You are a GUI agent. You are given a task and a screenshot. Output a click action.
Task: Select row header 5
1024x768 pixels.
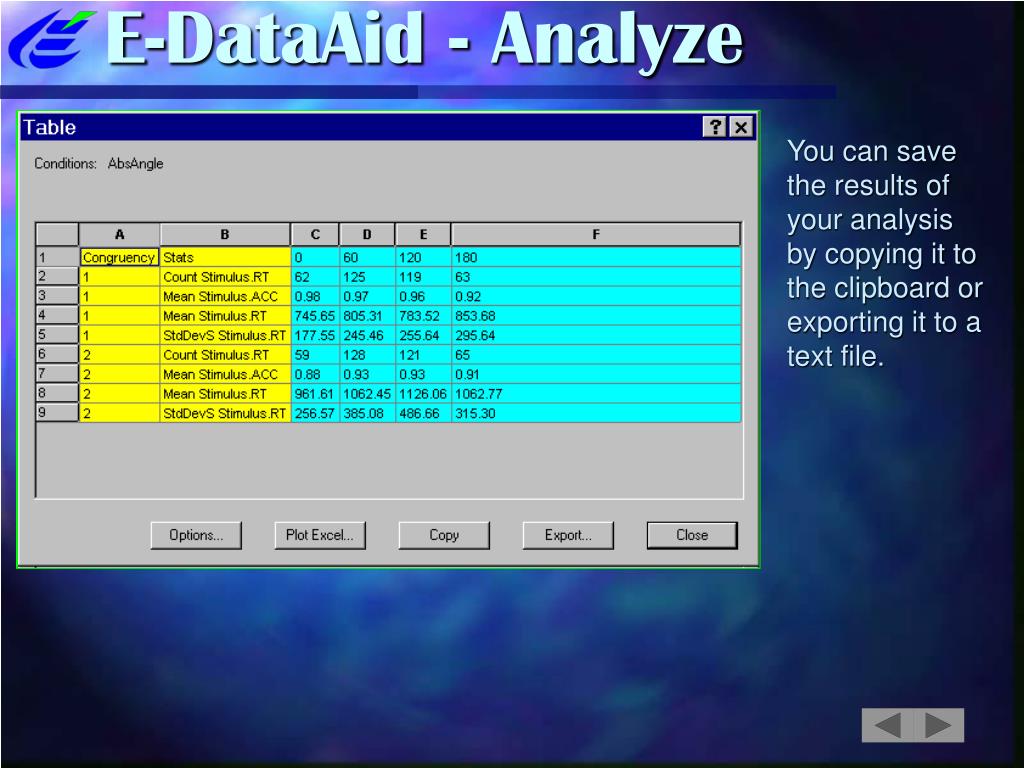click(x=57, y=335)
